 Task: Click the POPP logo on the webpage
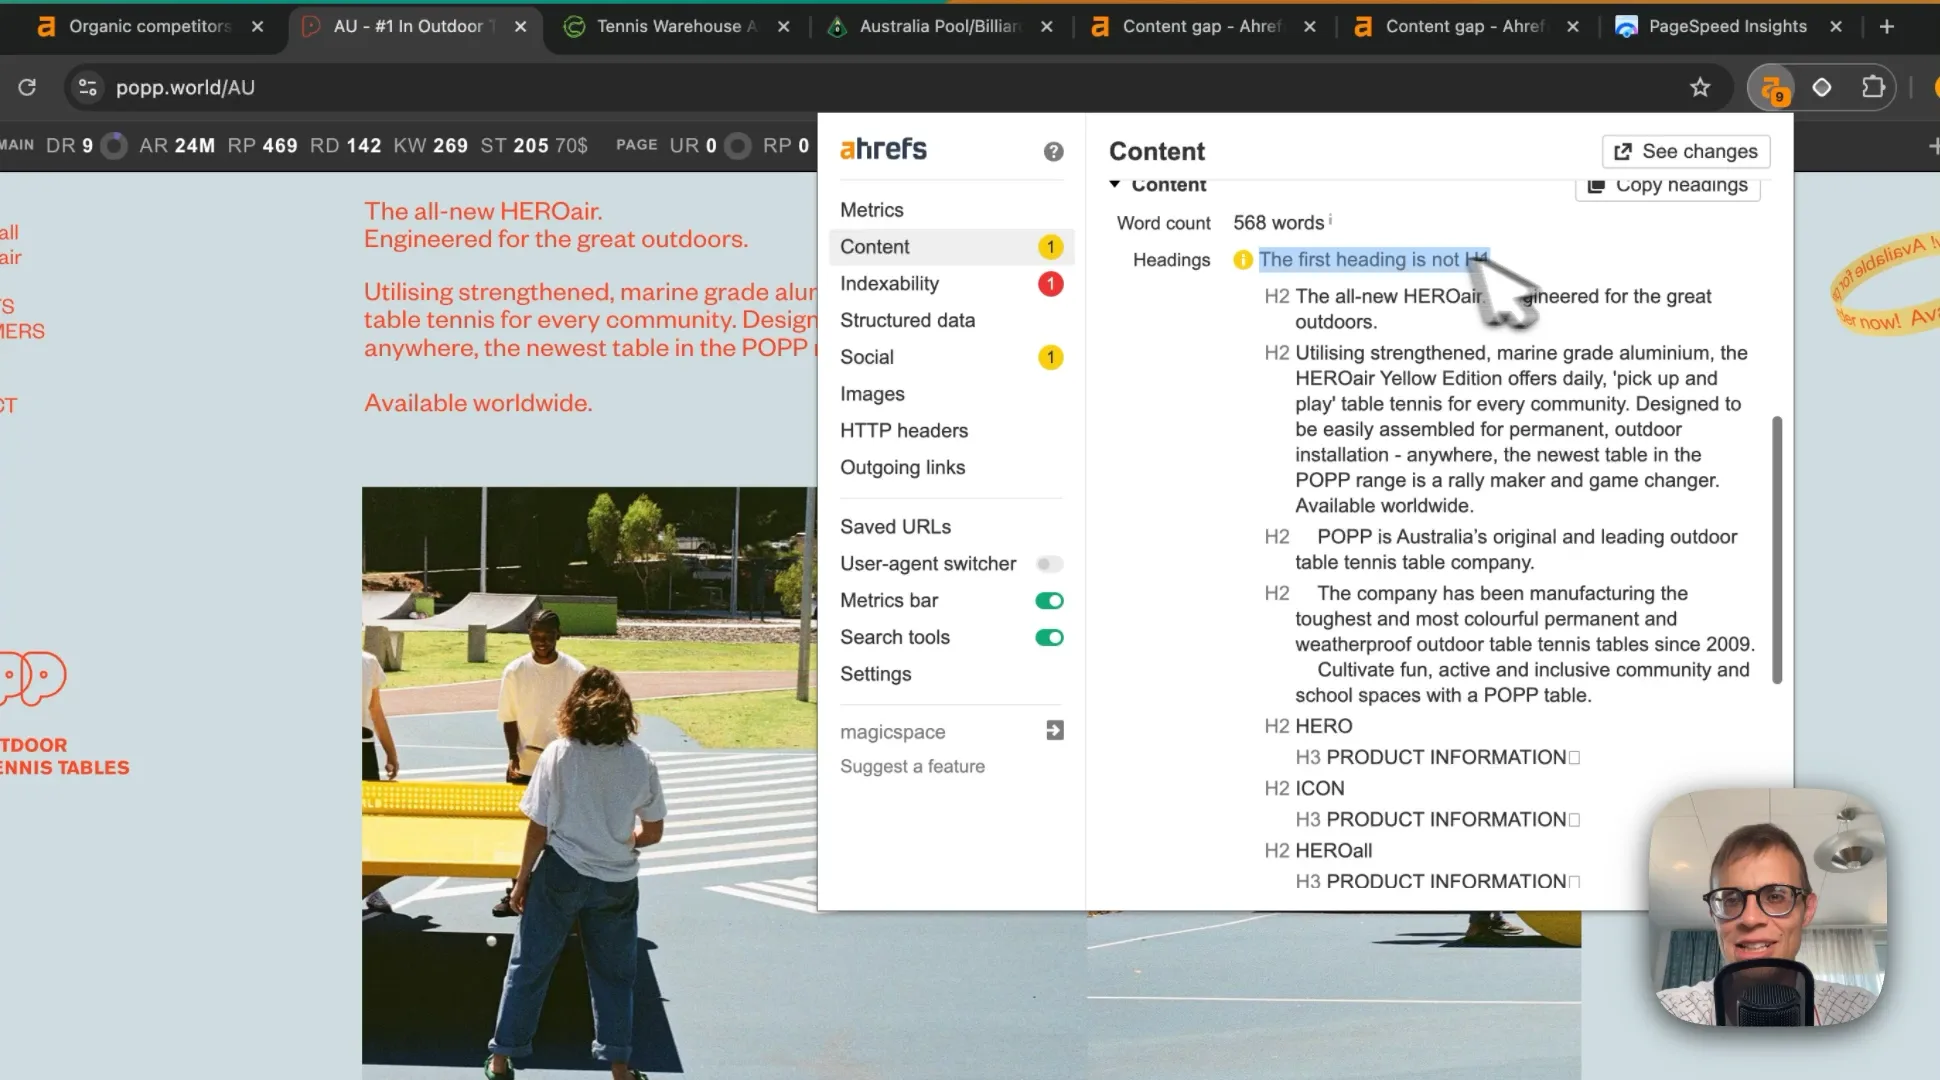(33, 678)
